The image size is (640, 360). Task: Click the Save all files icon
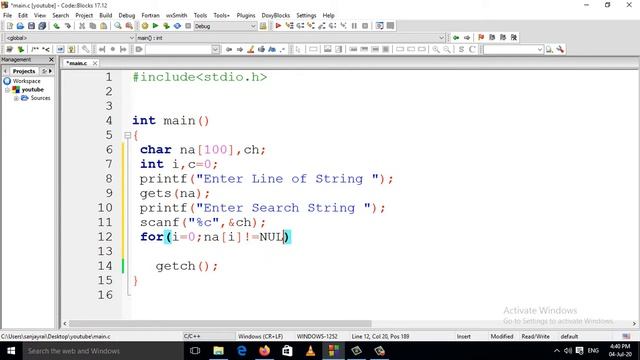click(x=42, y=26)
